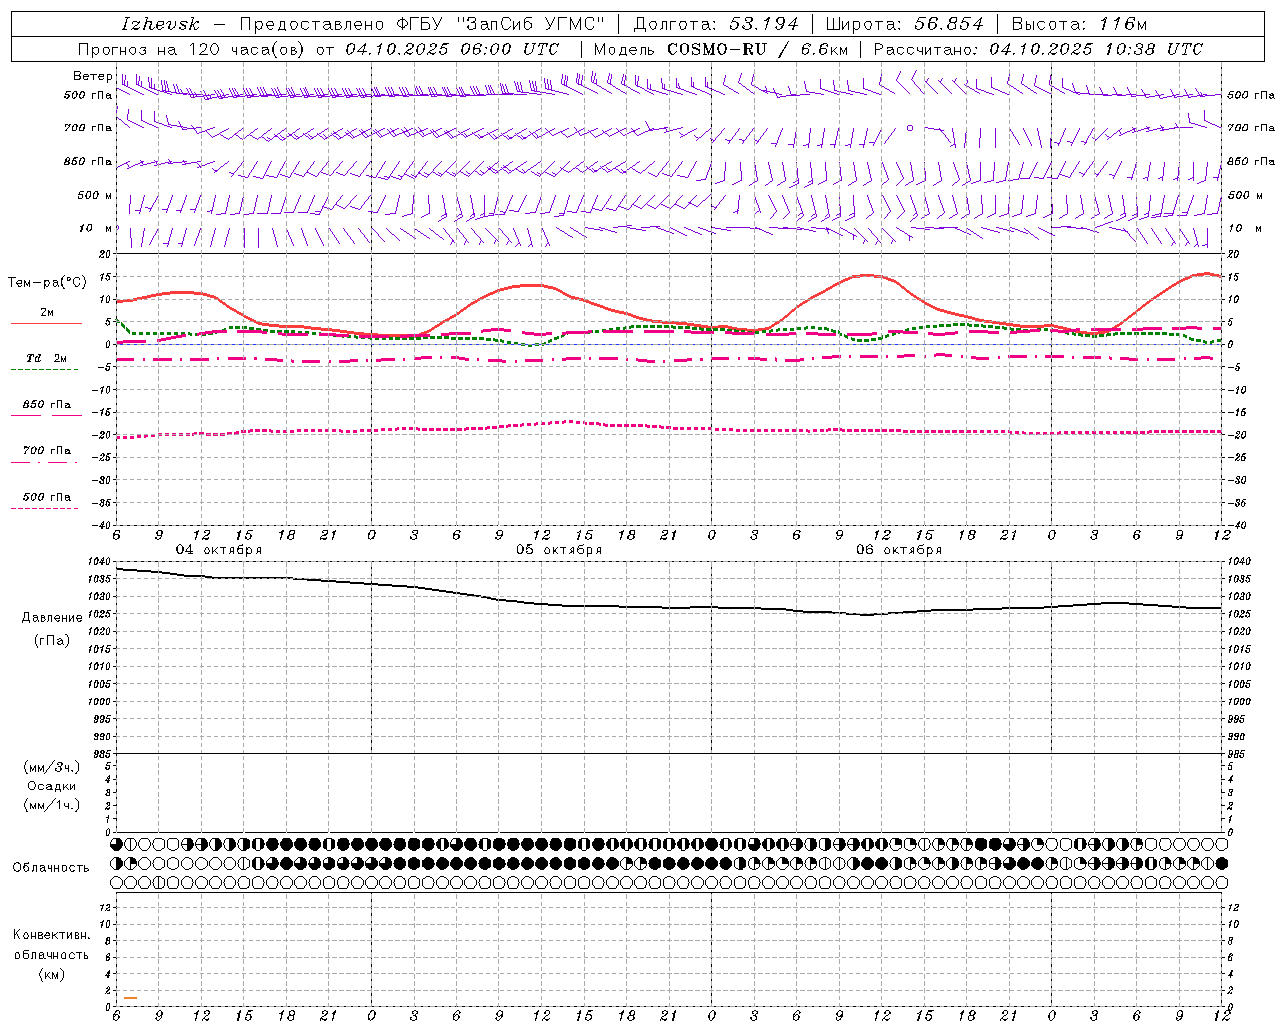Click the 1040 value on left pressure axis

click(101, 562)
